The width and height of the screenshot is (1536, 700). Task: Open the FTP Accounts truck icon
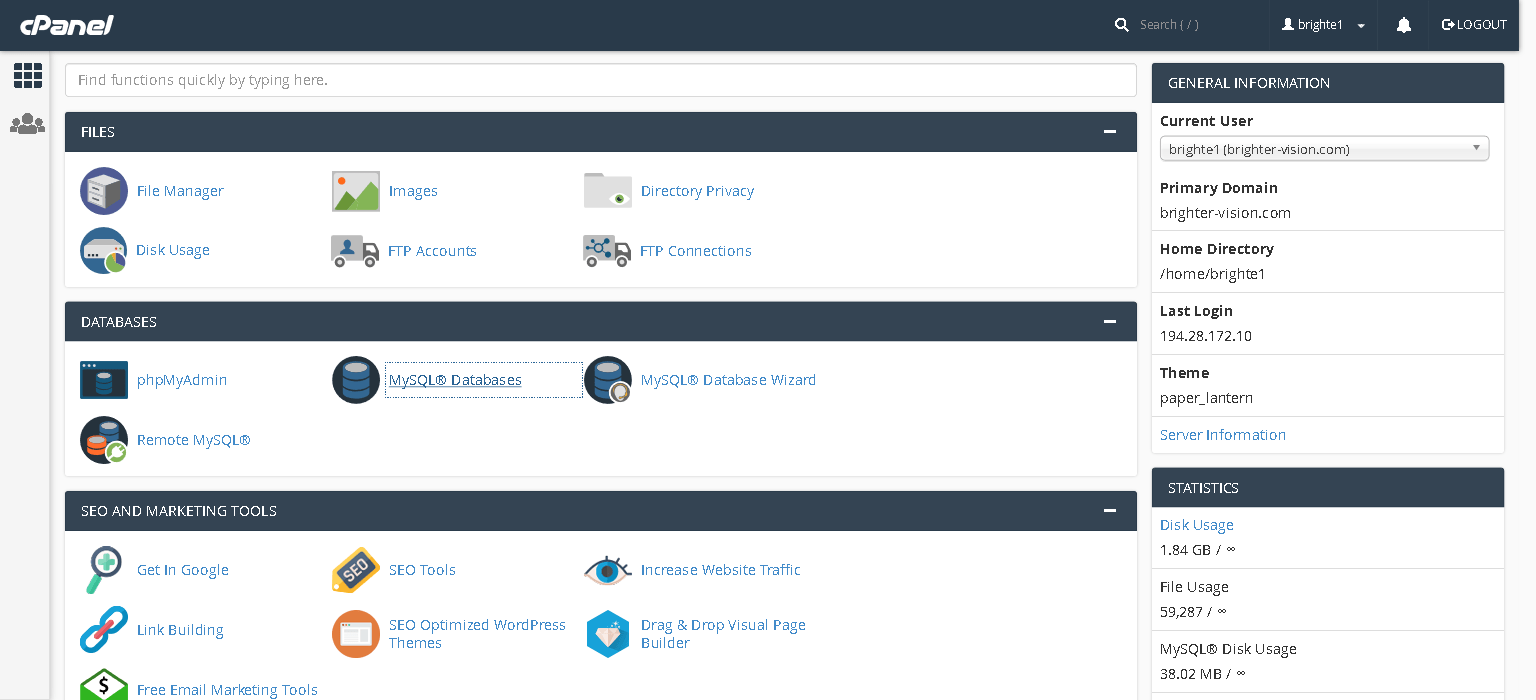point(356,251)
